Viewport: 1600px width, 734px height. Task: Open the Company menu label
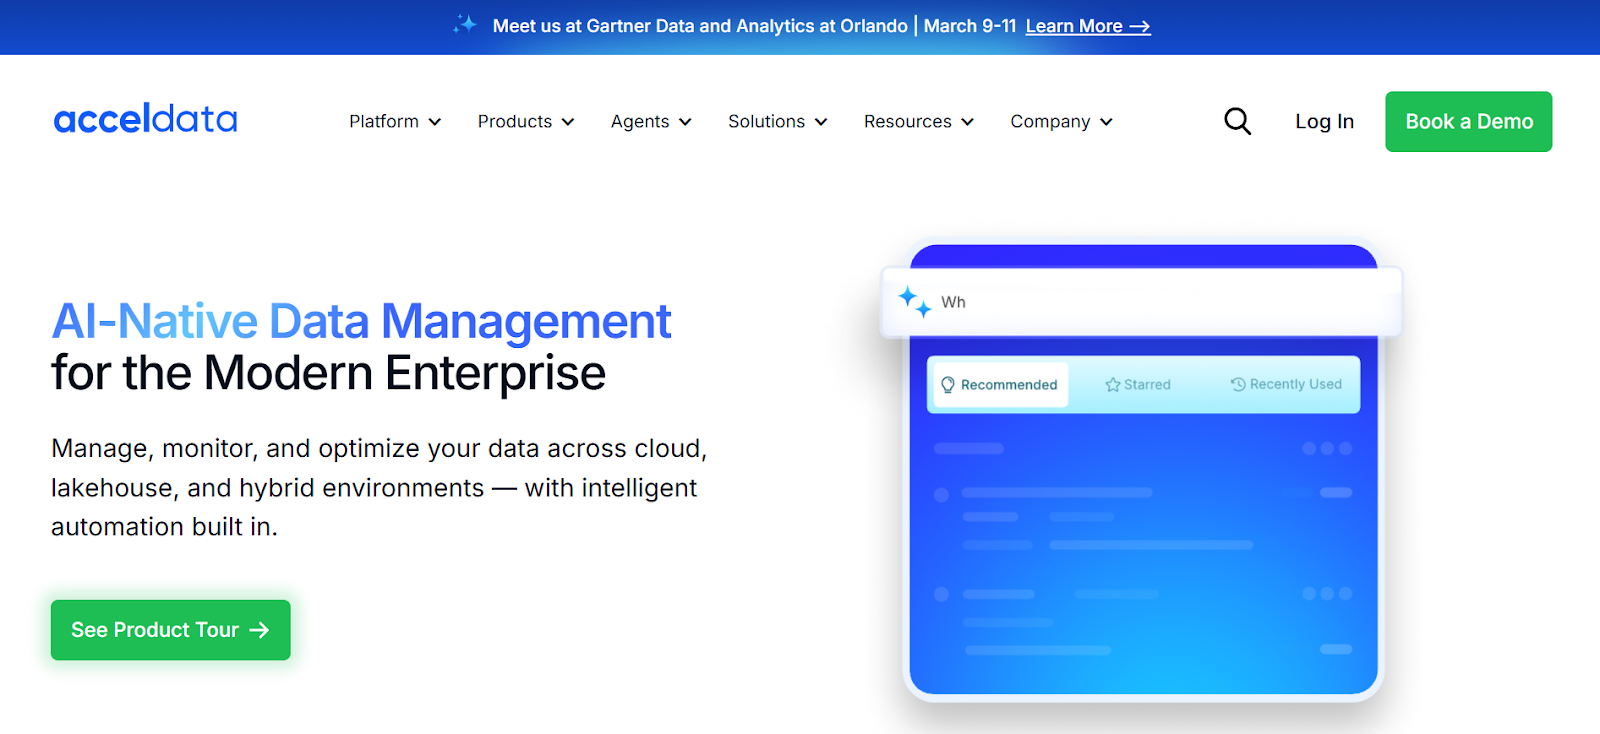pyautogui.click(x=1050, y=122)
